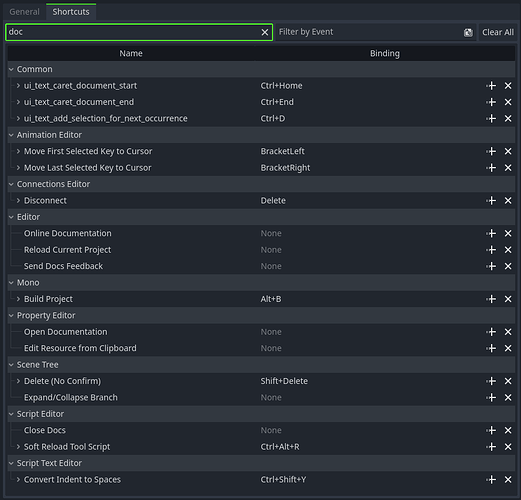Screen dimensions: 521x500
Task: Clear the Convert Indent to Spaces shortcut
Action: [508, 480]
